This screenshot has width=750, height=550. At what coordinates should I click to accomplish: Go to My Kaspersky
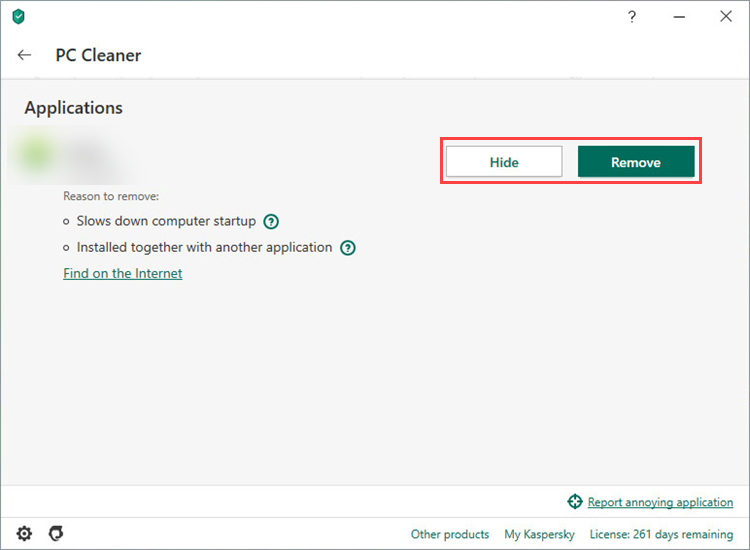click(540, 534)
